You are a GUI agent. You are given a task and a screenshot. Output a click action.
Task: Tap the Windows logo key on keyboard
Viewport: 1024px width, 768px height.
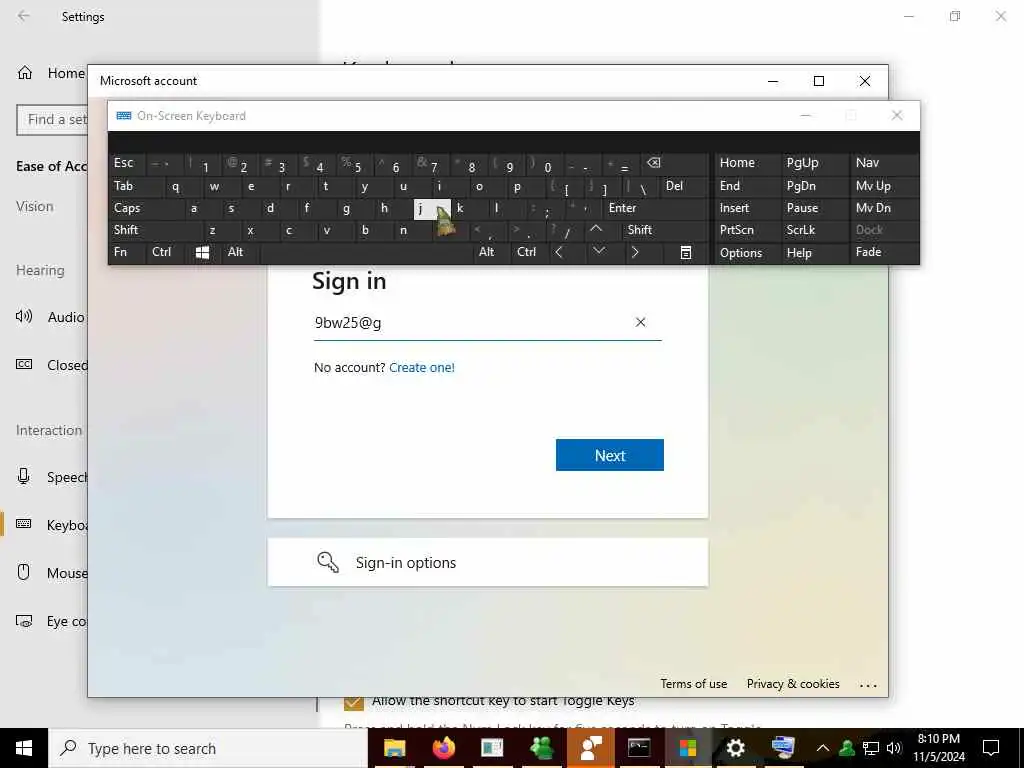tap(202, 253)
